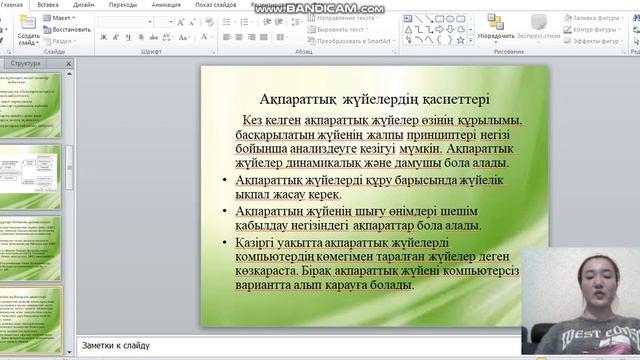The image size is (640, 360).
Task: Switch to Дизайн ribbon tab
Action: 84,5
